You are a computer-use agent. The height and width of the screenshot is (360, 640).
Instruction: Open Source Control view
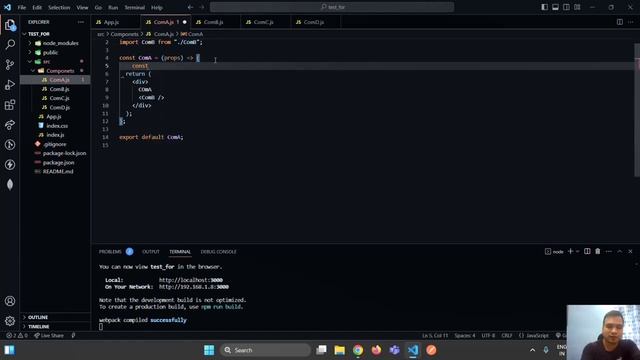tap(10, 64)
